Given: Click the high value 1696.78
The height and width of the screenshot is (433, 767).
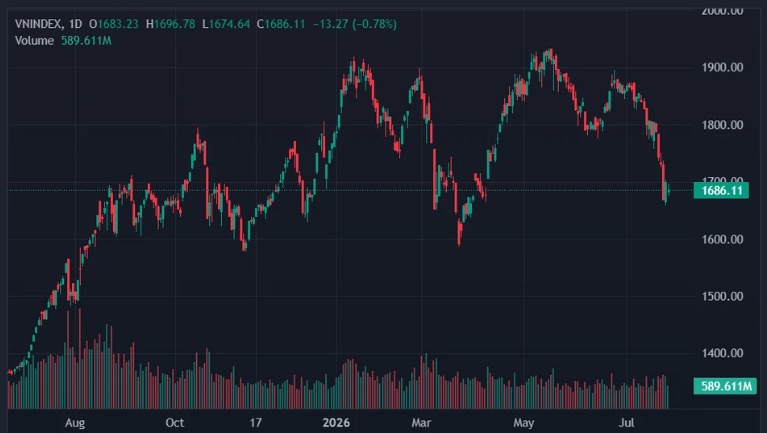Looking at the screenshot, I should point(174,24).
